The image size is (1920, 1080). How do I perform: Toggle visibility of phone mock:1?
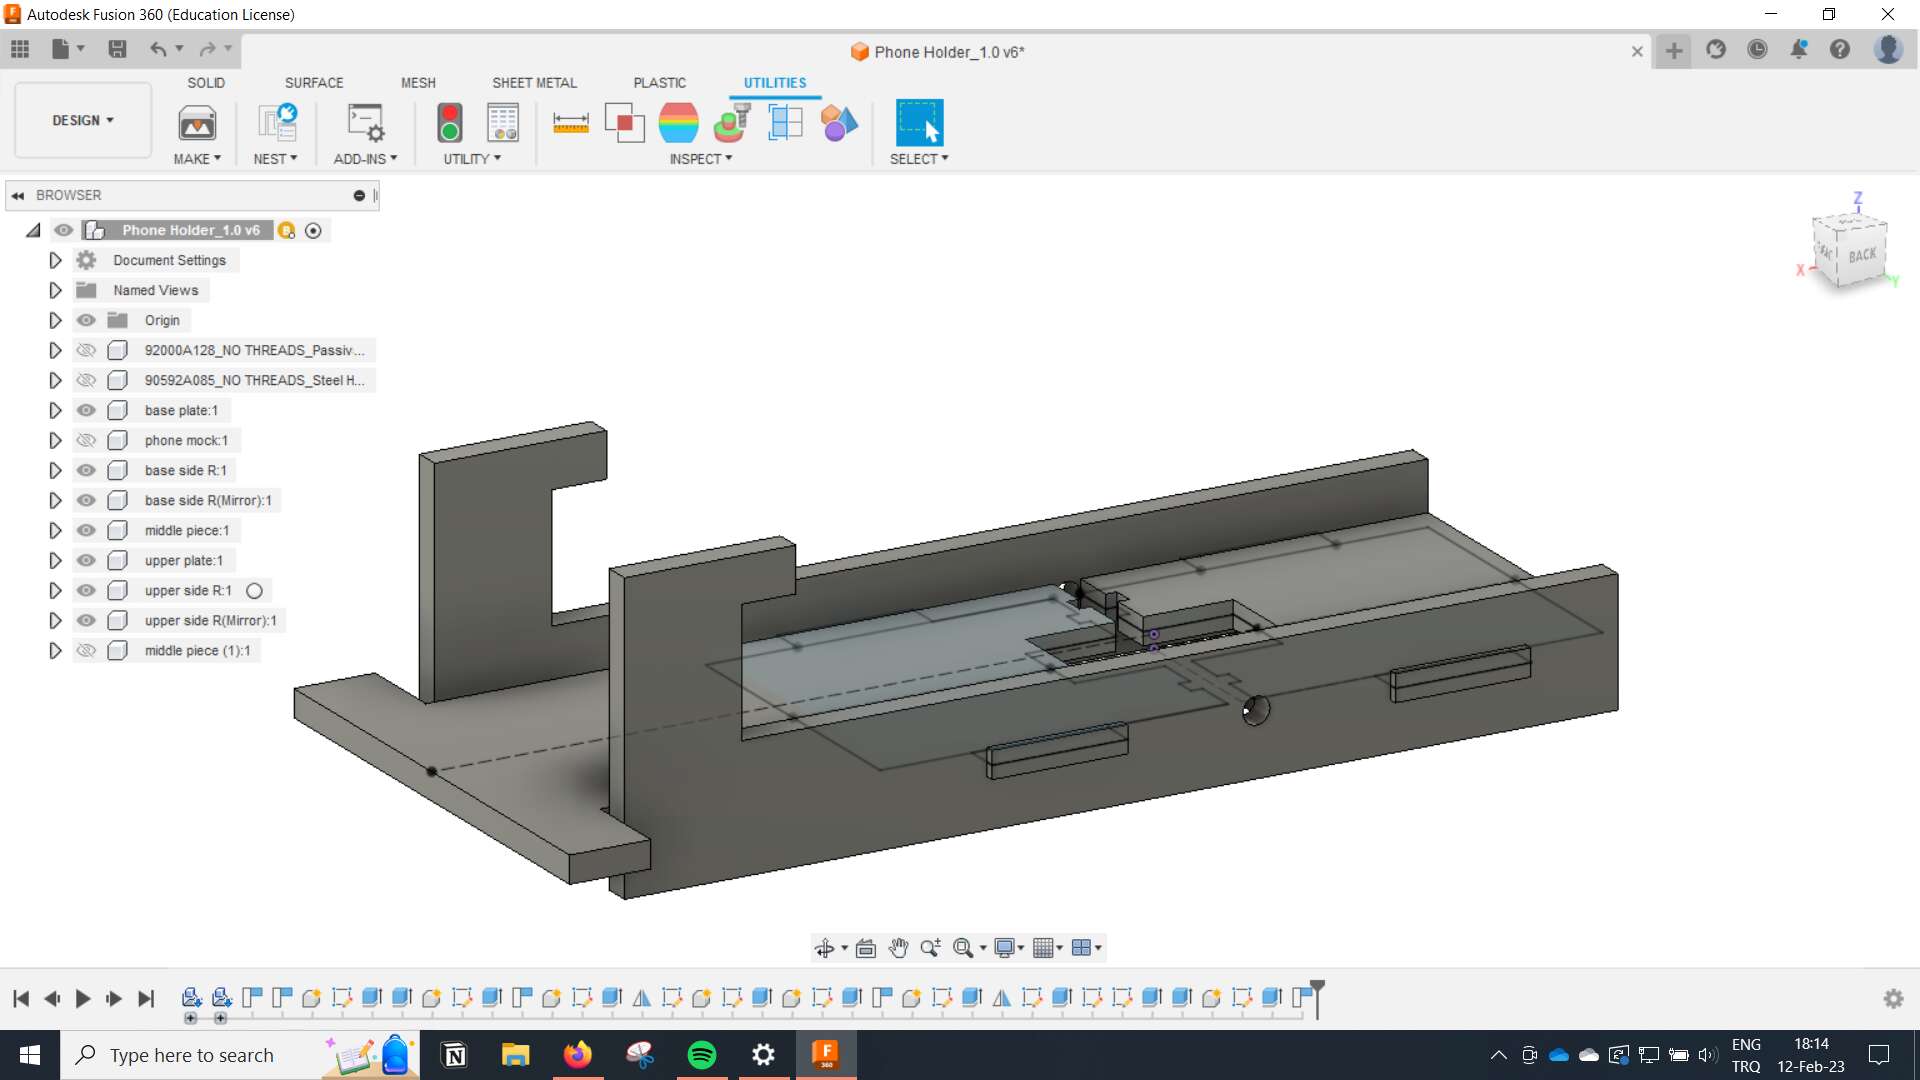(x=86, y=439)
